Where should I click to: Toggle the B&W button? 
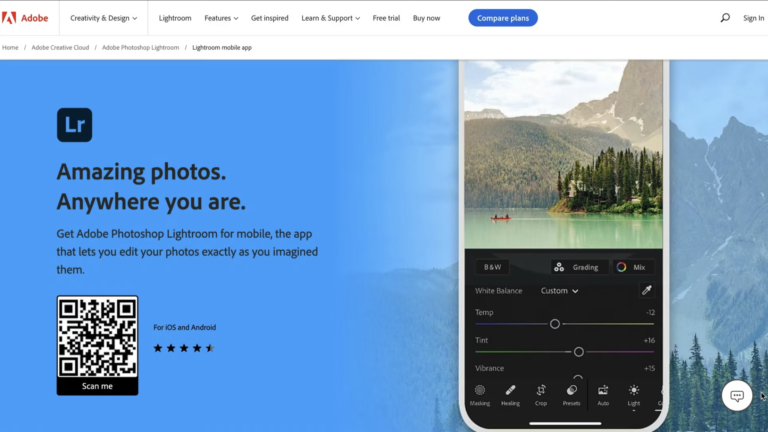tap(493, 267)
